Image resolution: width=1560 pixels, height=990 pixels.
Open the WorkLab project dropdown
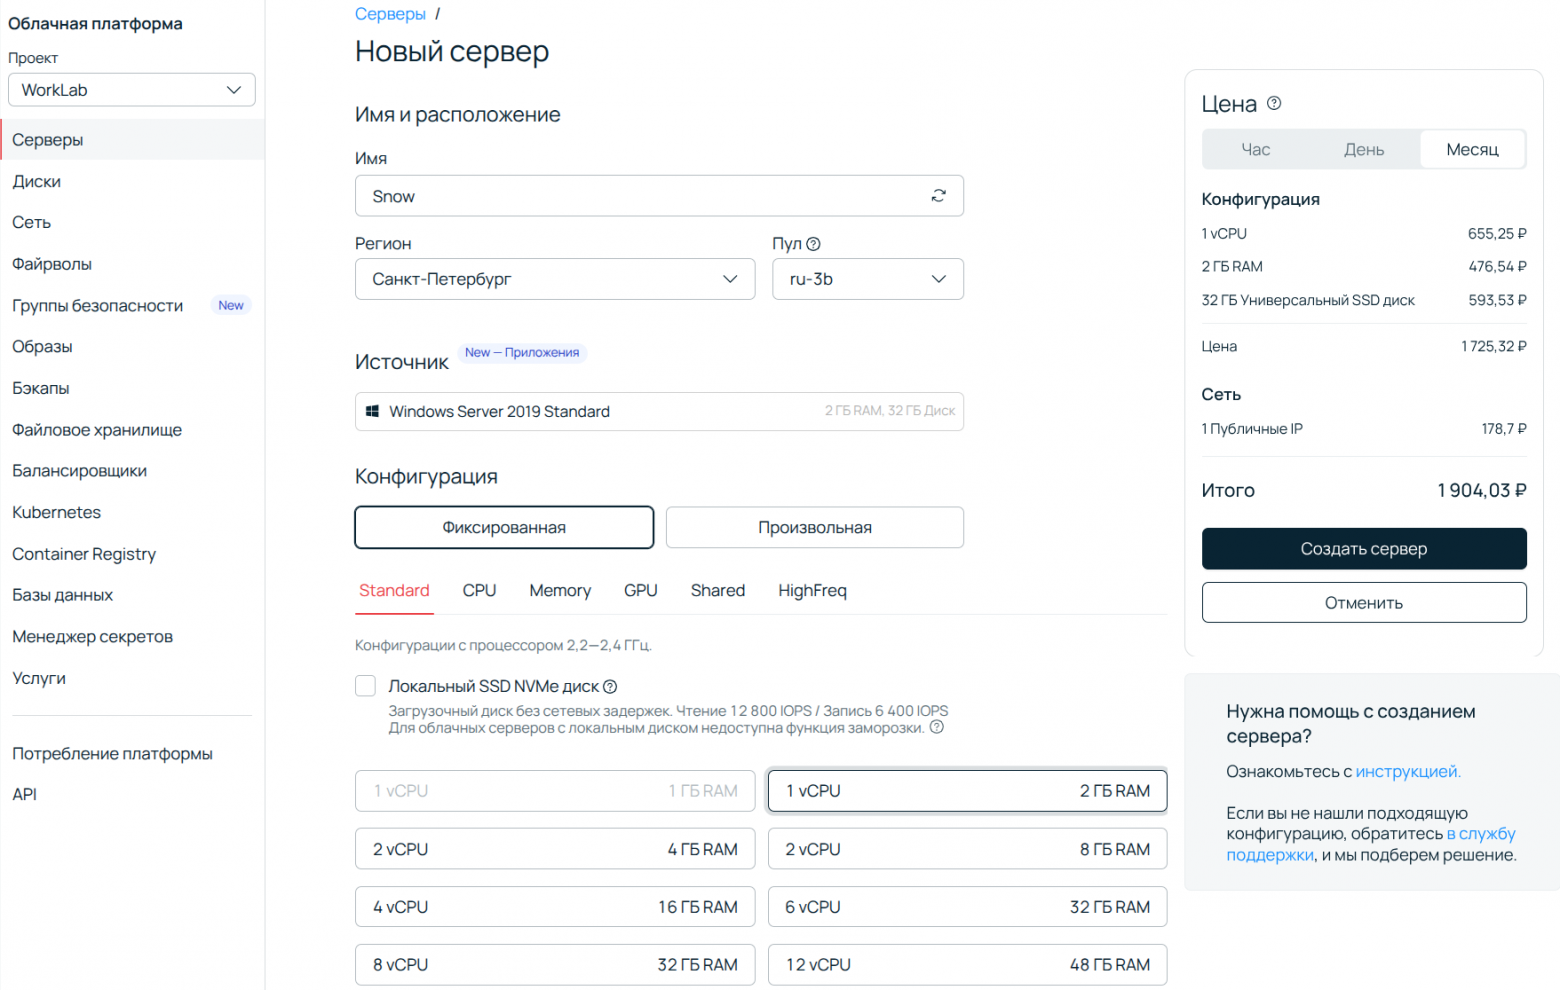132,90
